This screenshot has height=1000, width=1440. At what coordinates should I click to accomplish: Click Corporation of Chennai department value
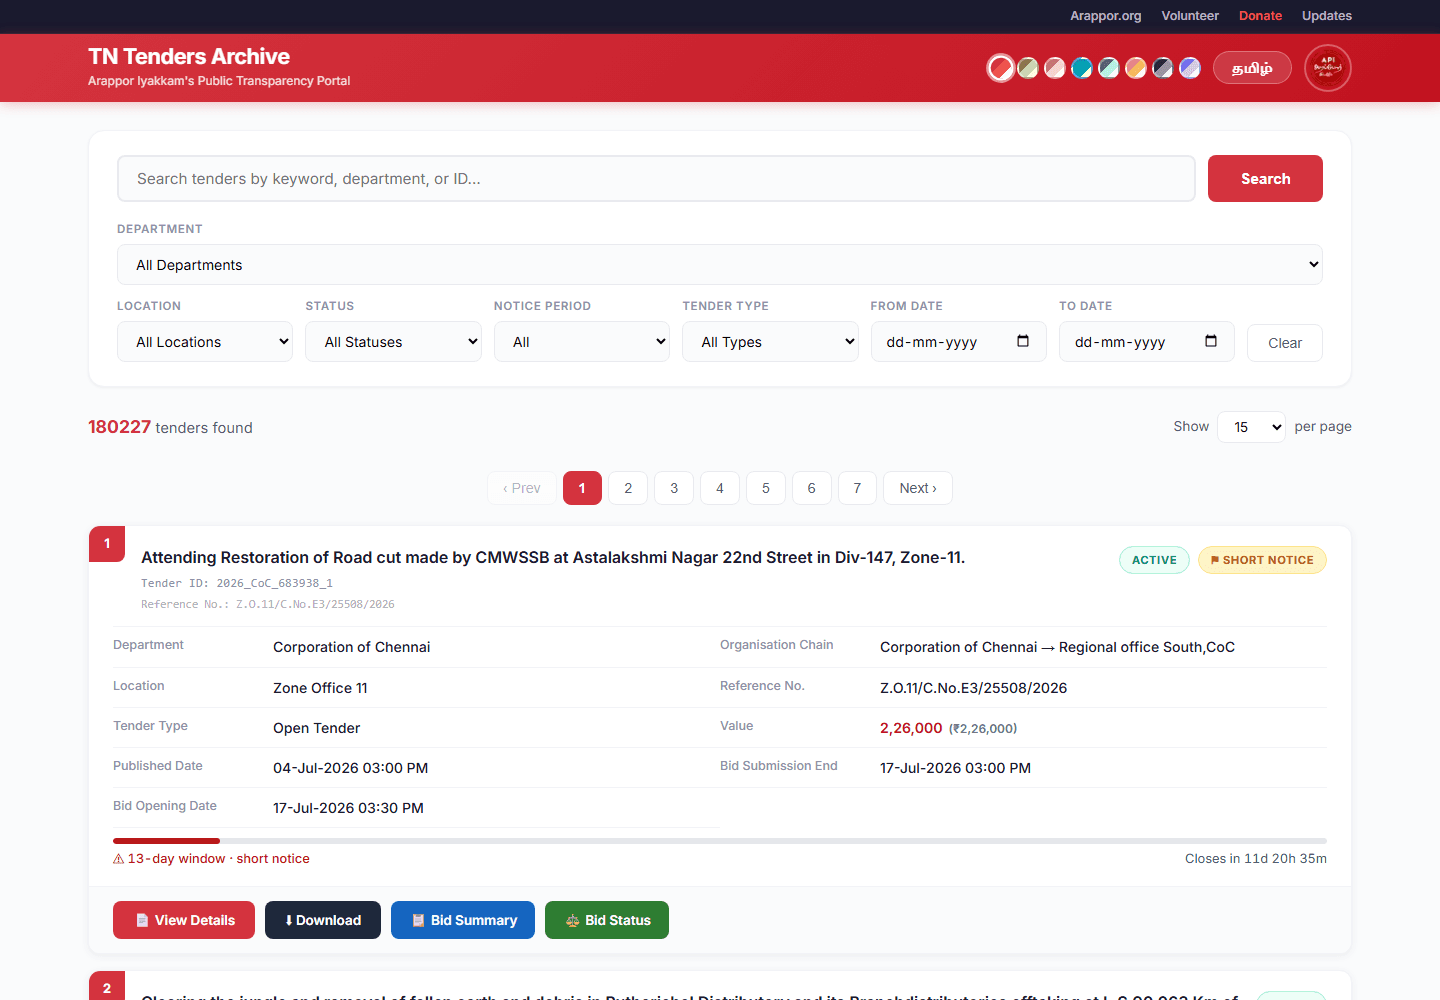coord(352,647)
